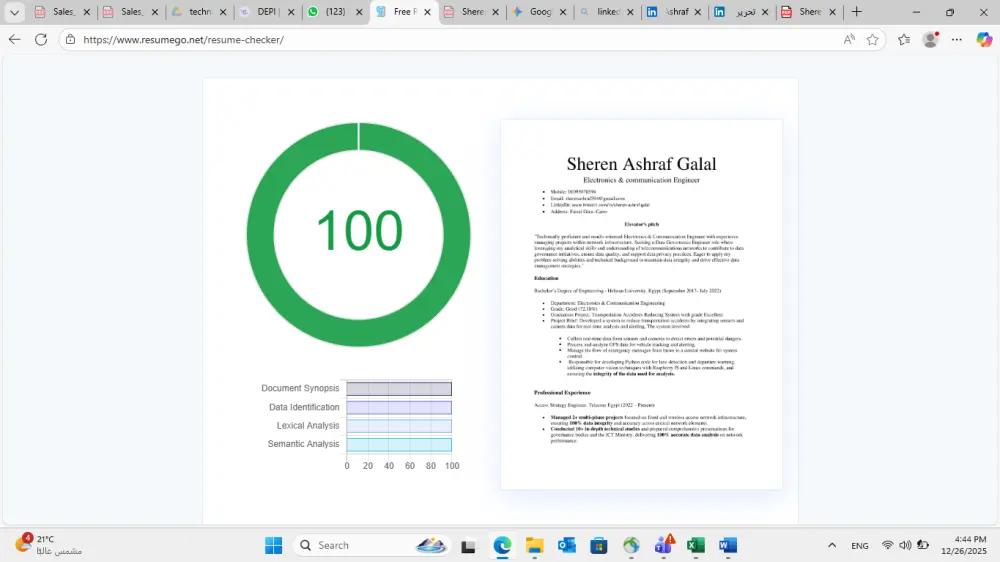Open Word from the taskbar
The width and height of the screenshot is (1000, 562).
[x=728, y=545]
